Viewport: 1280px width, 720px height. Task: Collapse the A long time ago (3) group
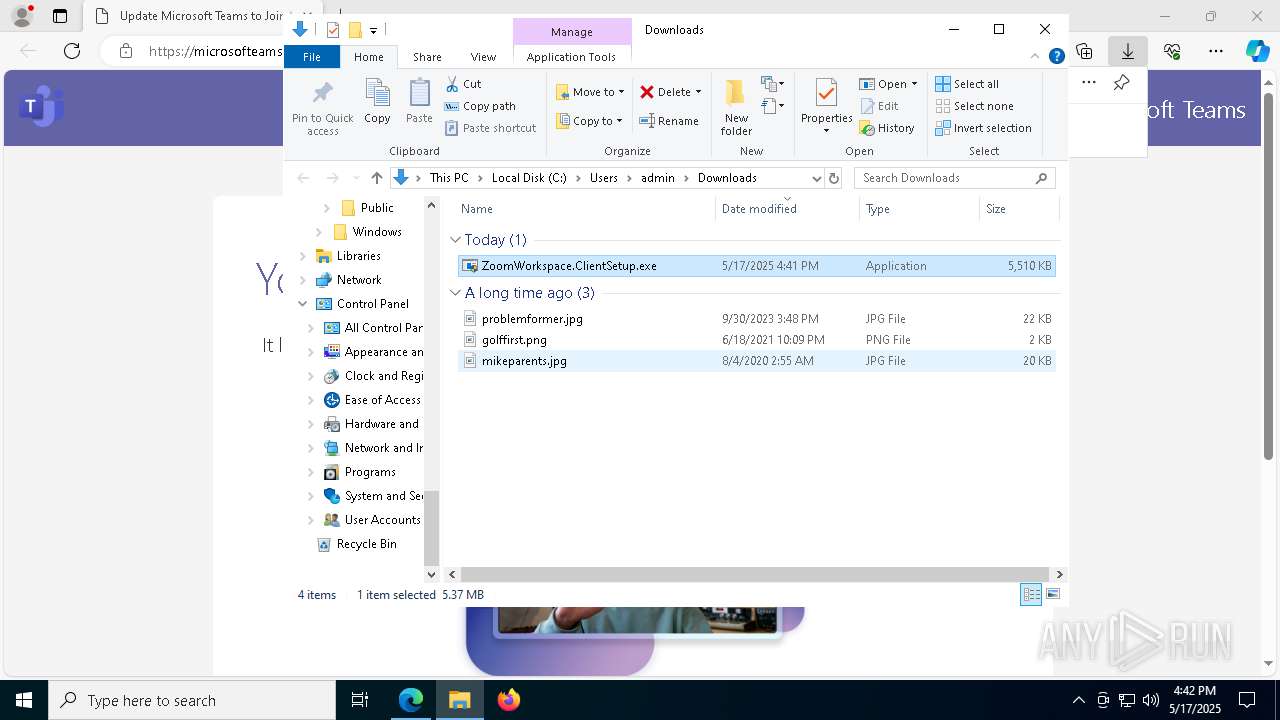(x=455, y=293)
